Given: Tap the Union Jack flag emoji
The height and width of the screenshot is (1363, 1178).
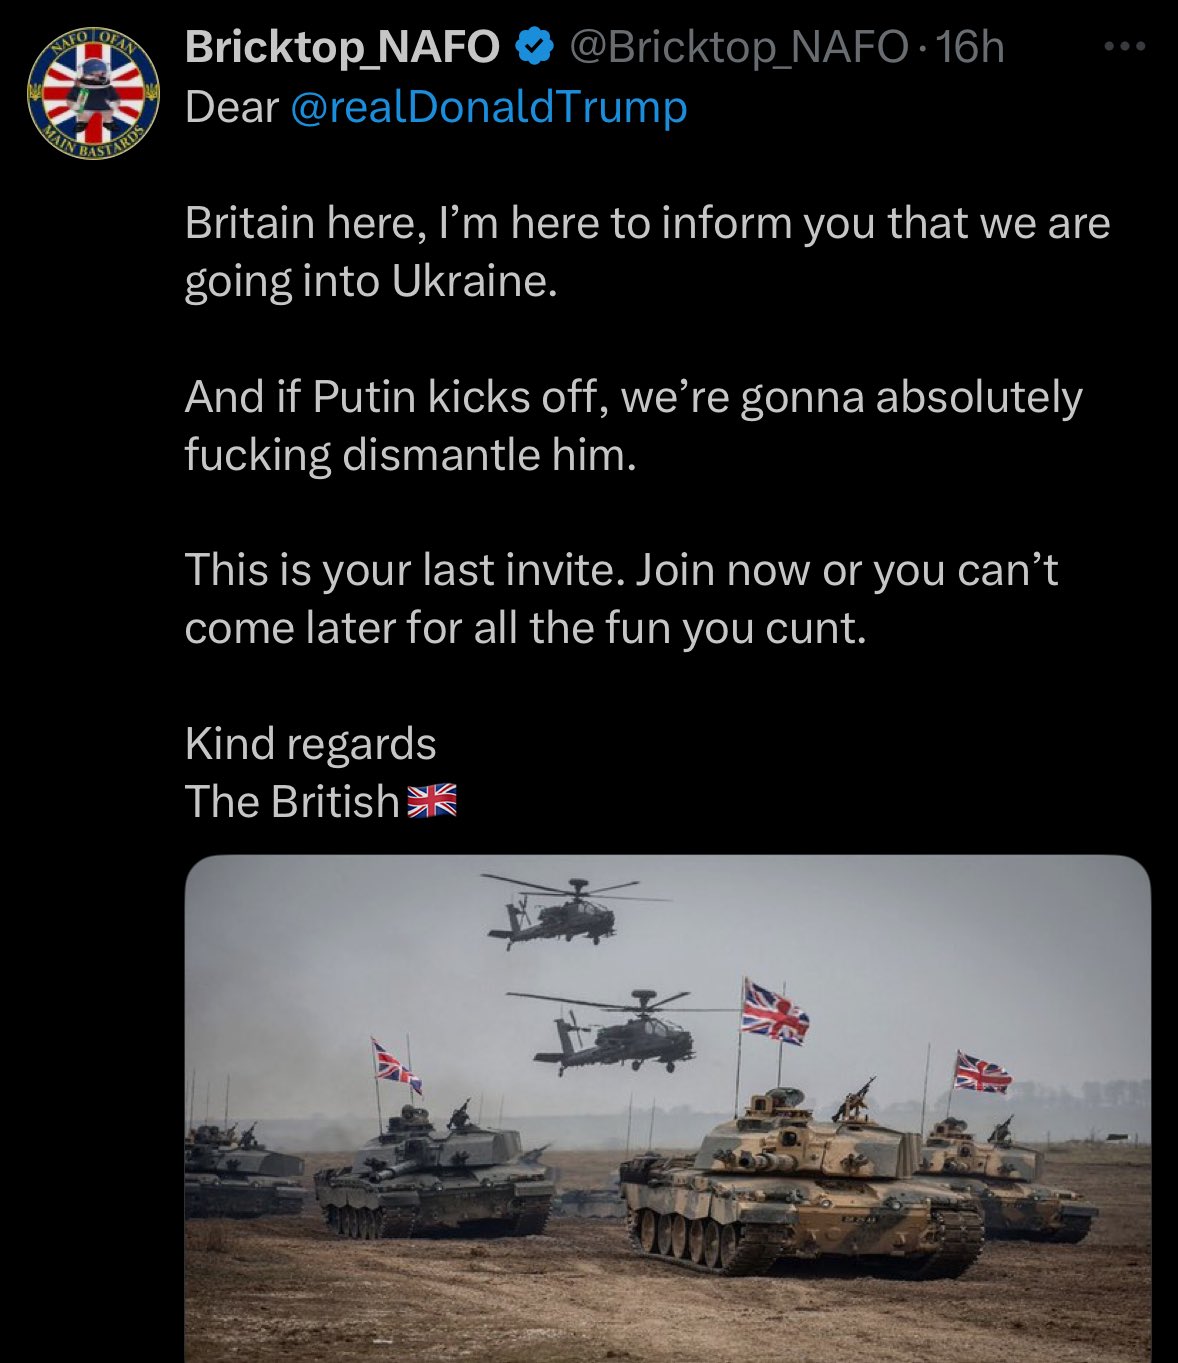Looking at the screenshot, I should coord(432,801).
